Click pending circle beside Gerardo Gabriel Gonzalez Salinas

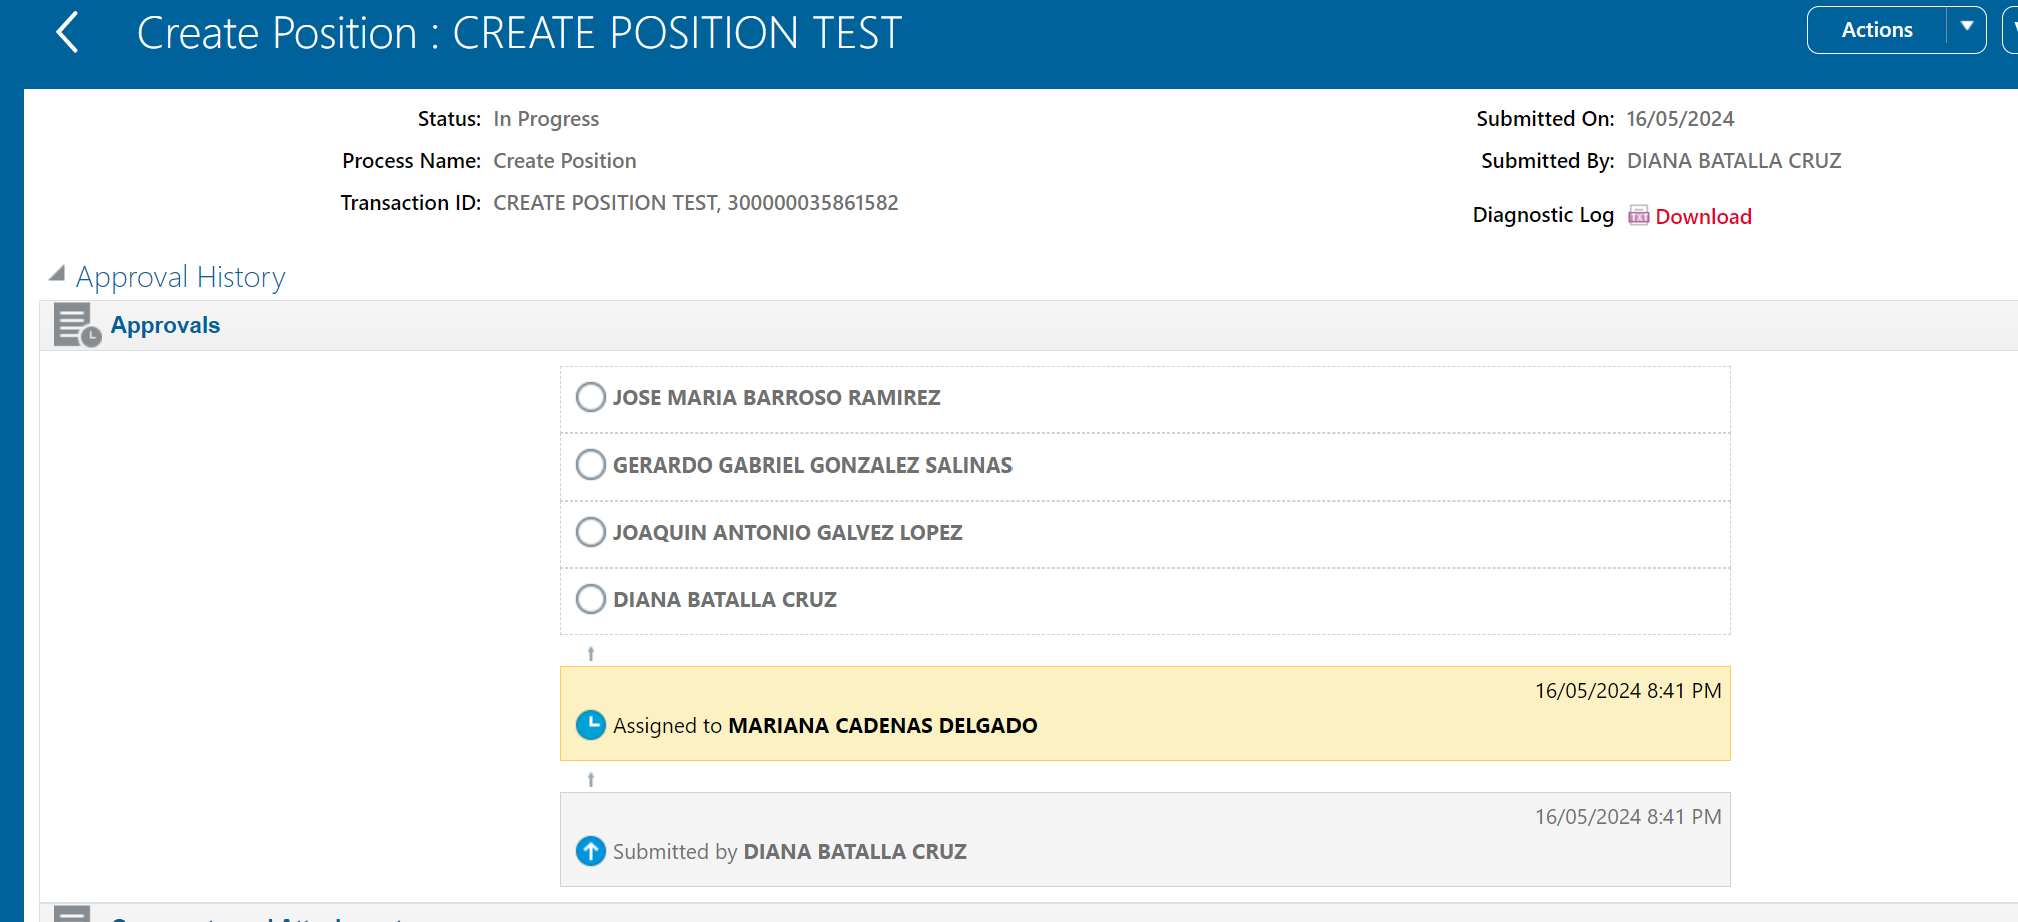tap(591, 464)
